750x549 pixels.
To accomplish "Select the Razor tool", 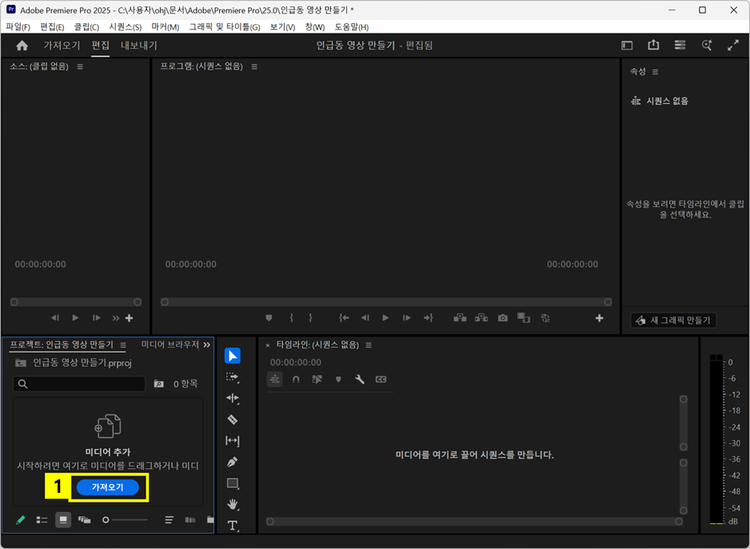I will coord(232,420).
